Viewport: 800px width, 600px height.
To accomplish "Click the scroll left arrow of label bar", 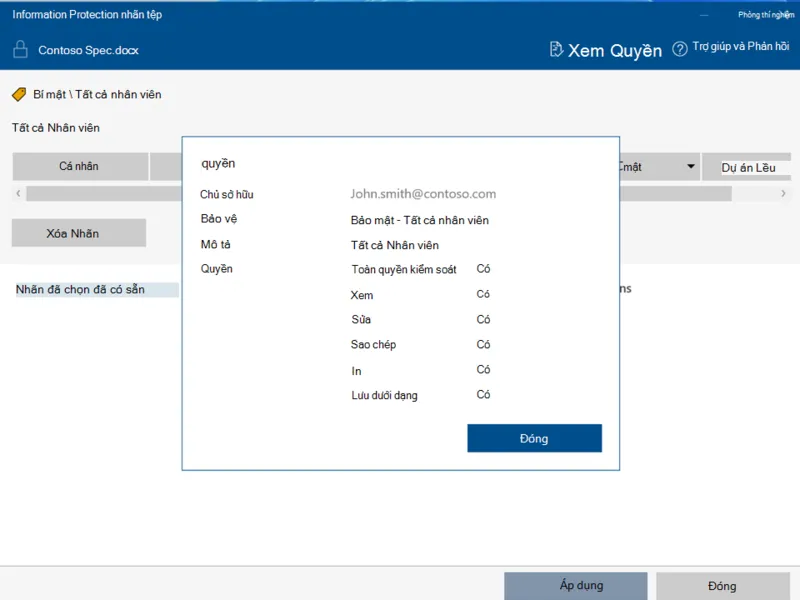I will tap(18, 193).
